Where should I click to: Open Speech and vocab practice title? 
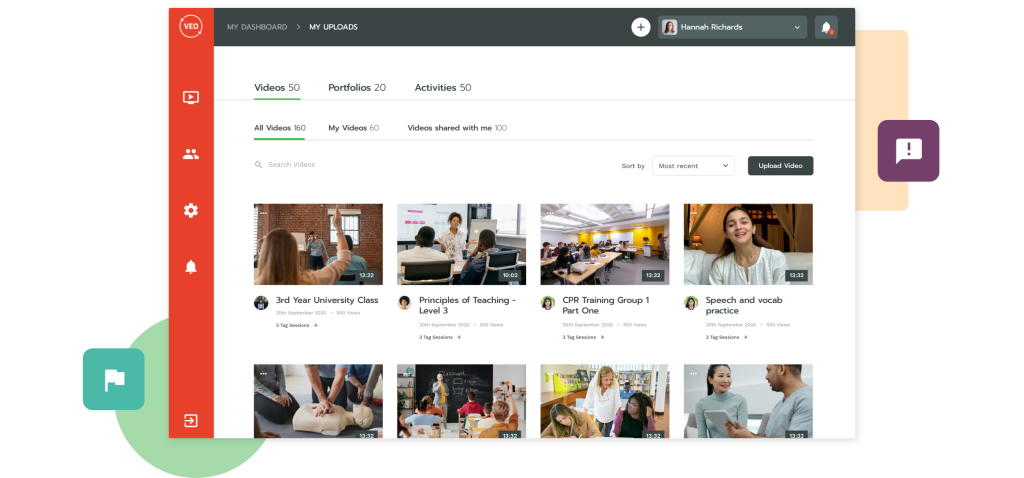tap(744, 306)
